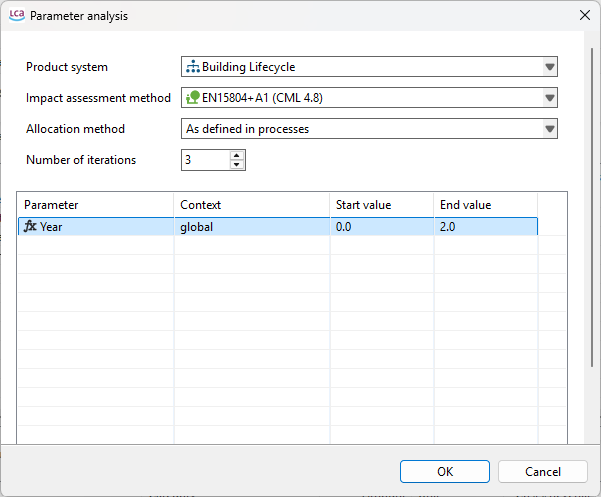Increase the number of iterations with up arrow
Image resolution: width=601 pixels, height=497 pixels.
pos(237,155)
